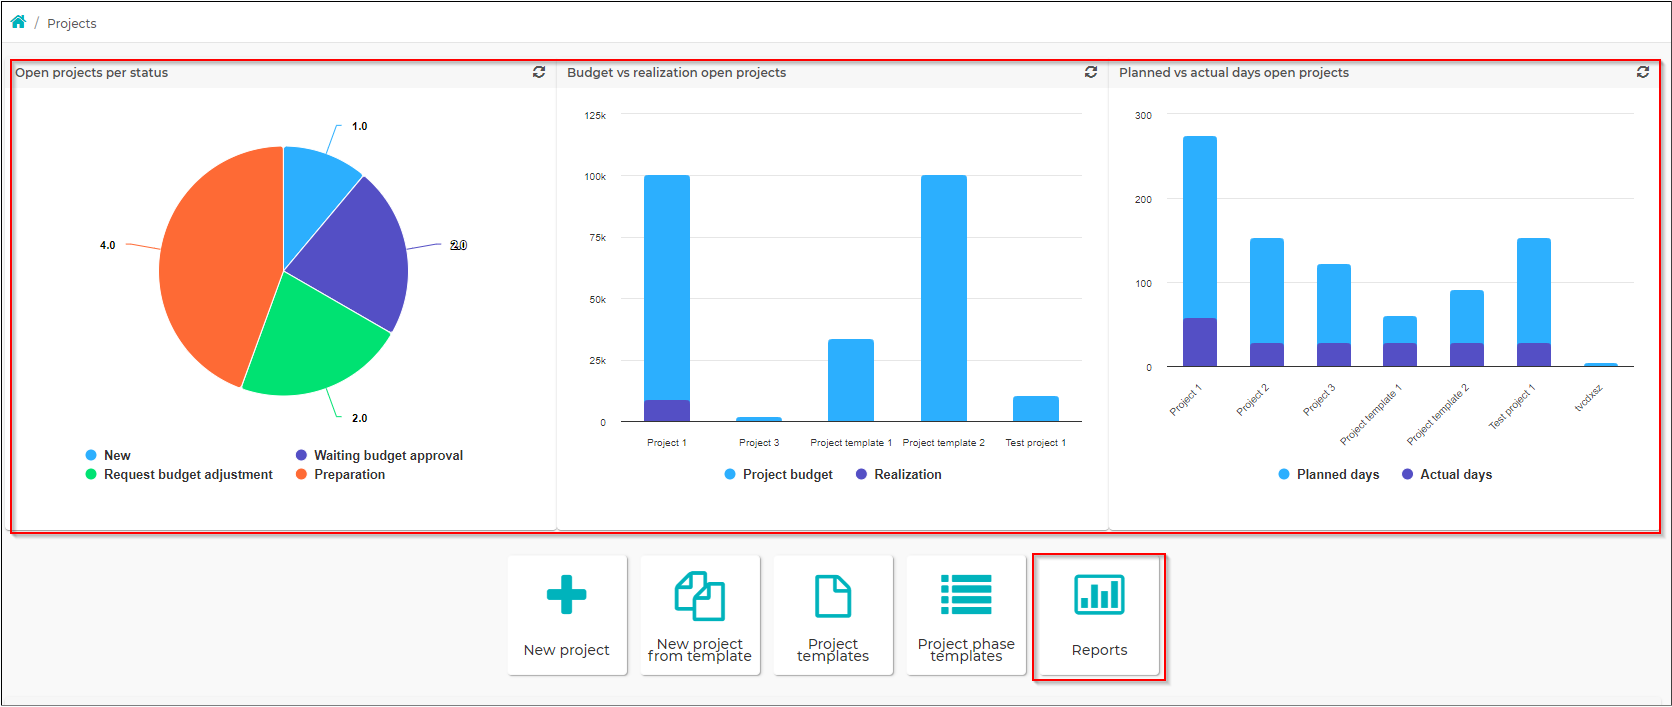Click Project 3 planned days bar
1672x707 pixels.
coord(1334,303)
